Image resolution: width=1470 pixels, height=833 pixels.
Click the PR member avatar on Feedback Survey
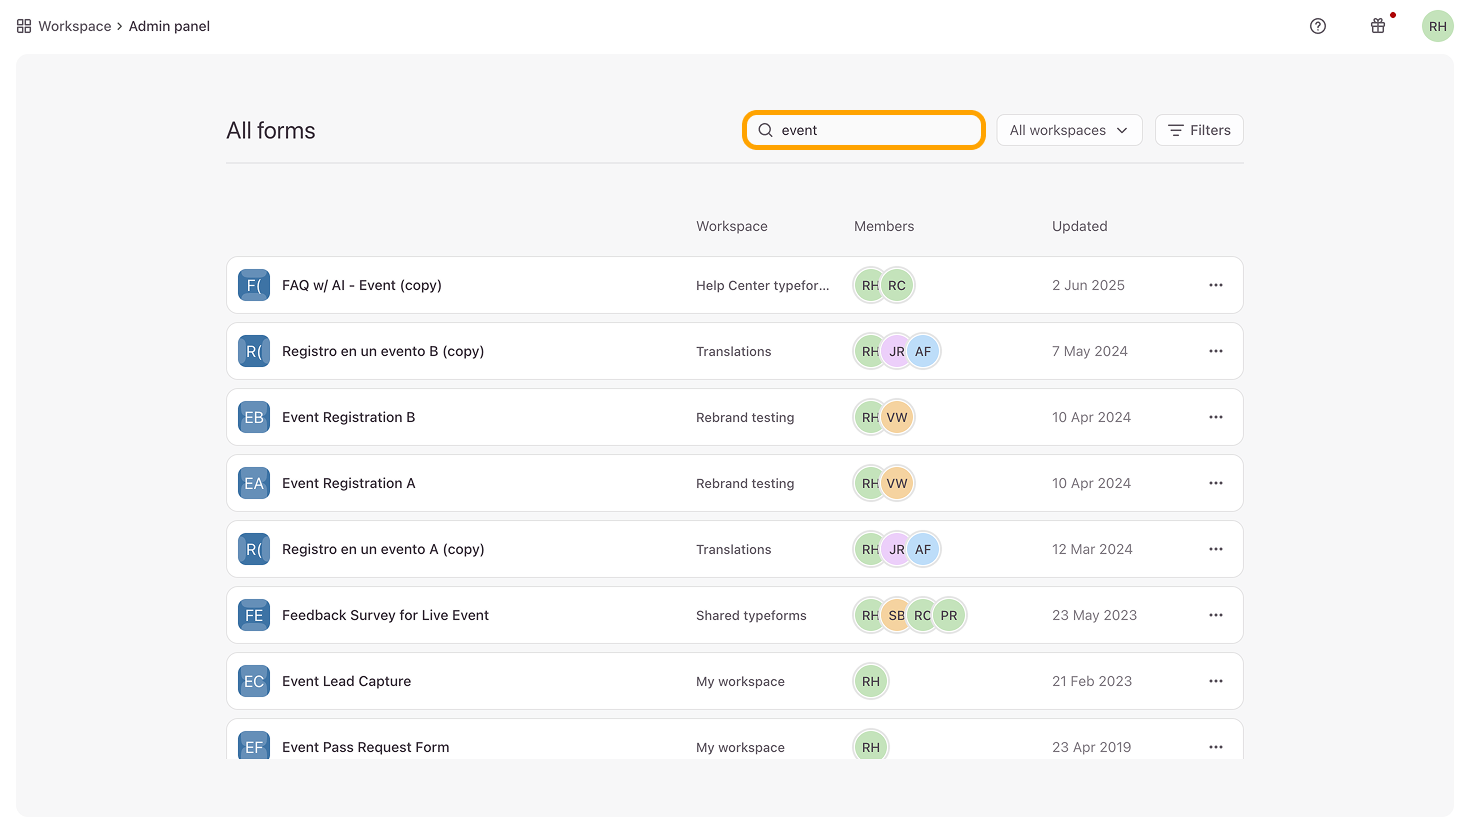[x=949, y=615]
